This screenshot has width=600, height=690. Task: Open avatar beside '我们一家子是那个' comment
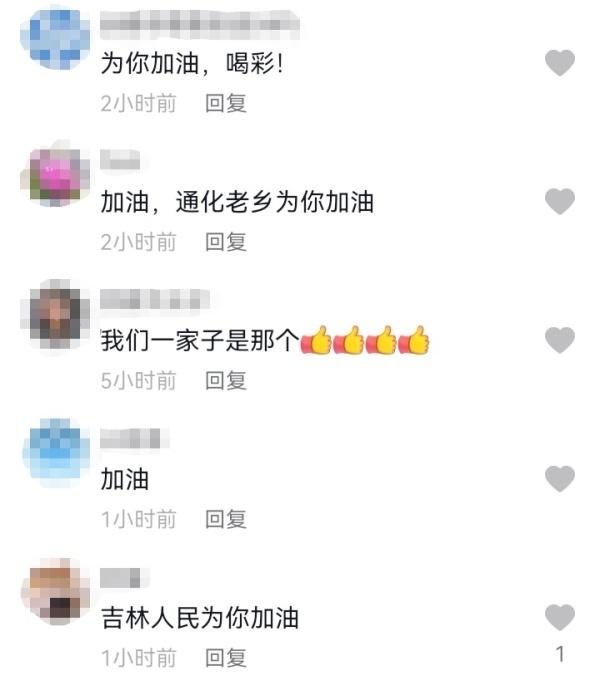click(x=55, y=313)
